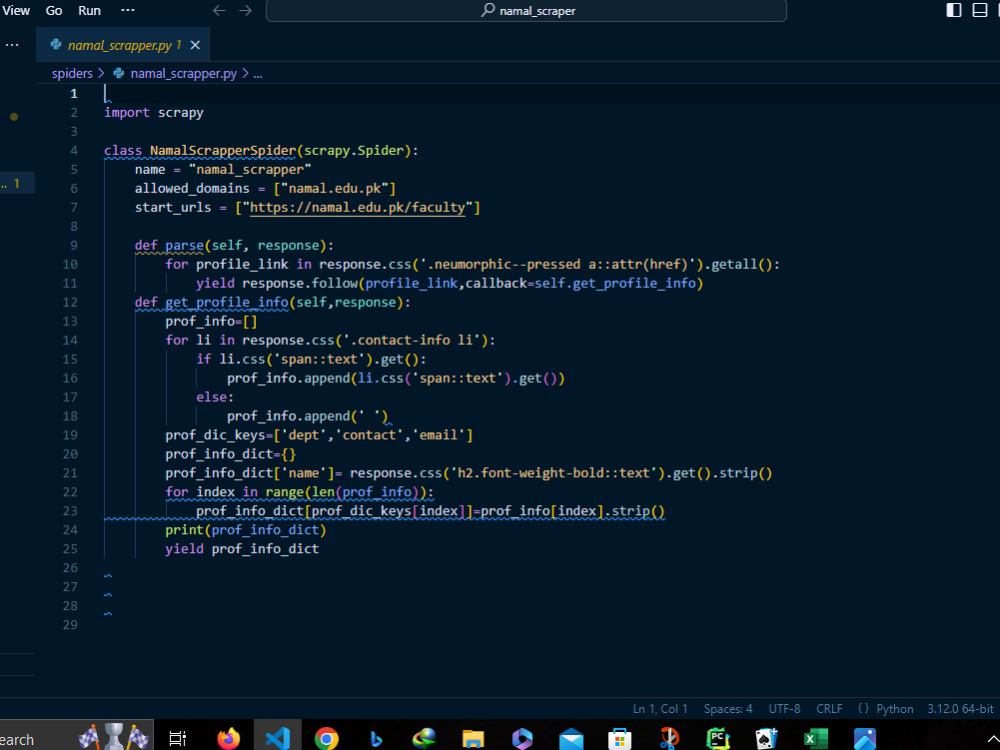1000x750 pixels.
Task: Click the 'Ln 1, Col 1' status entry
Action: (660, 709)
